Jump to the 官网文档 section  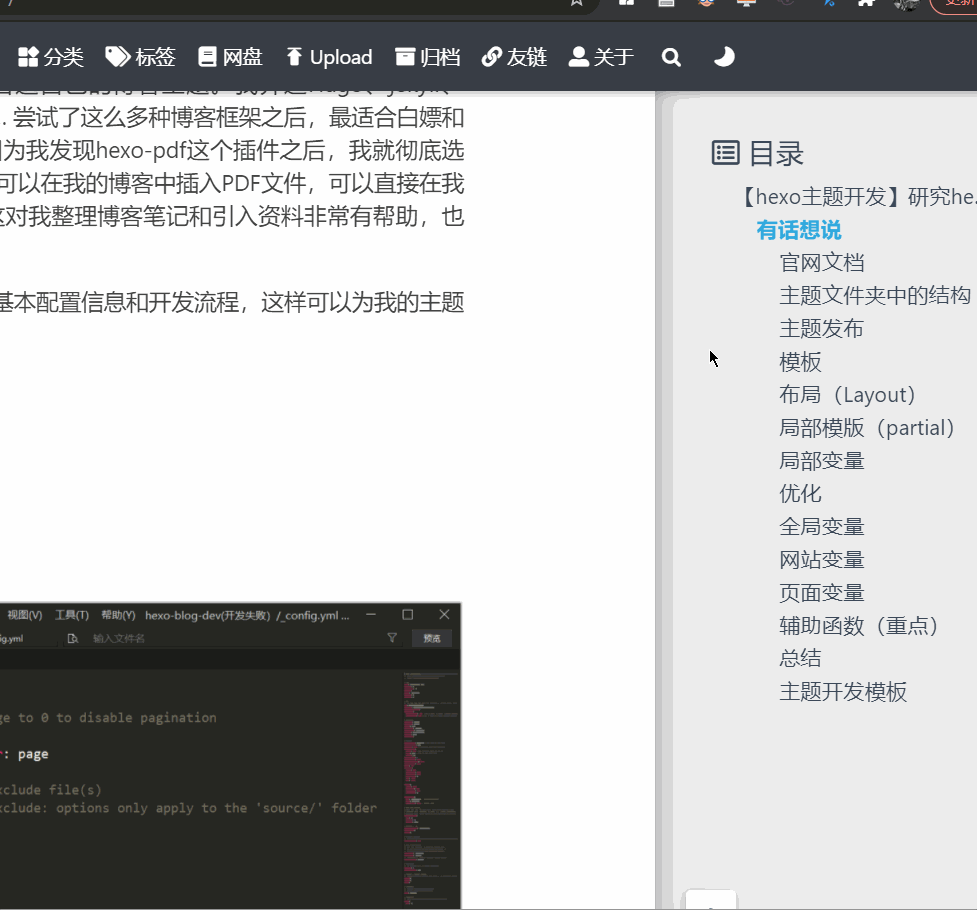tap(821, 262)
